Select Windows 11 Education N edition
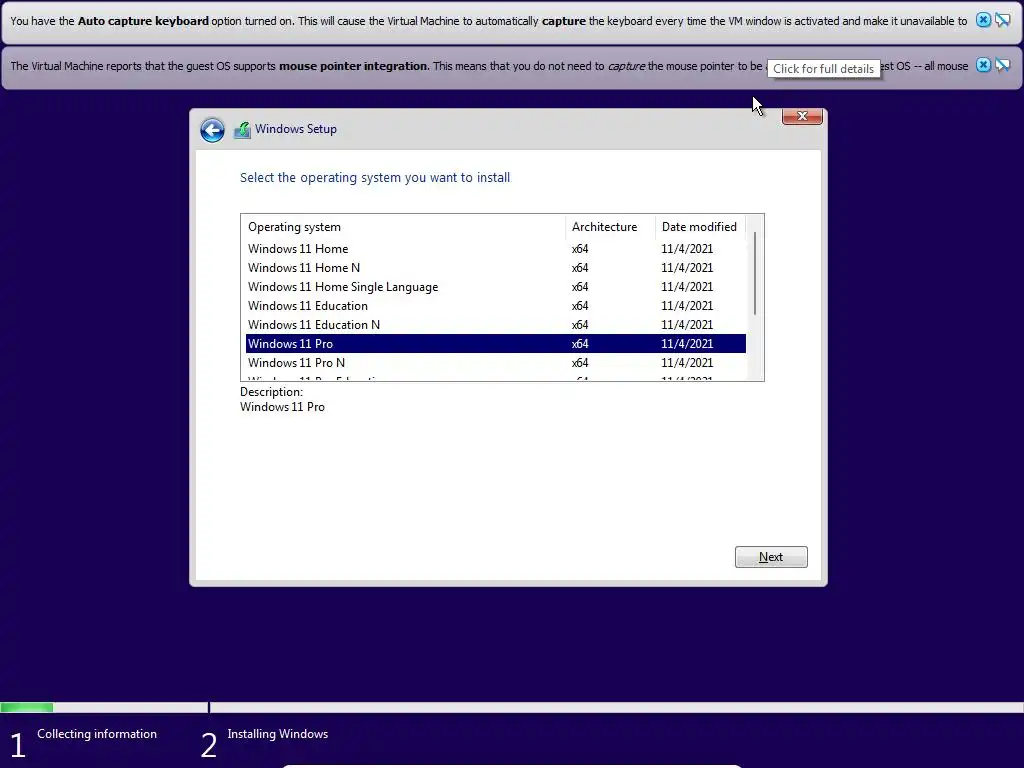This screenshot has width=1024, height=768. [x=496, y=325]
